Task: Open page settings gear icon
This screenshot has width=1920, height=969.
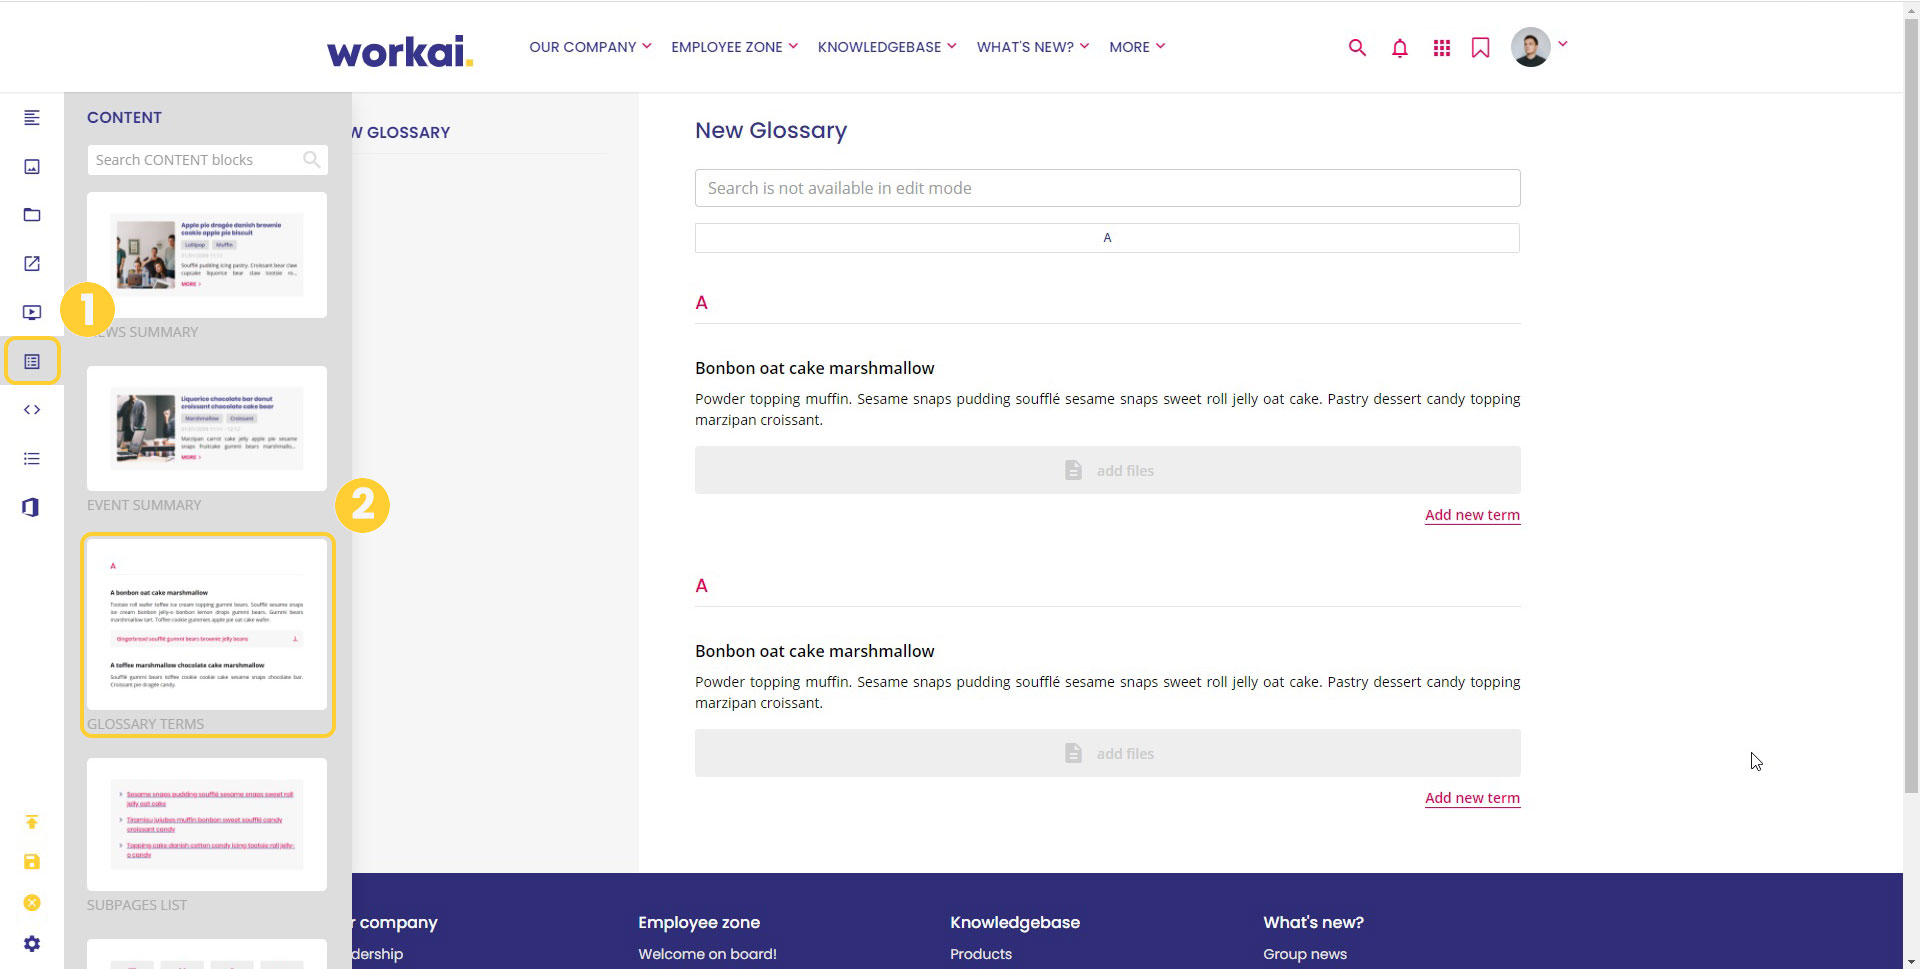Action: coord(32,944)
